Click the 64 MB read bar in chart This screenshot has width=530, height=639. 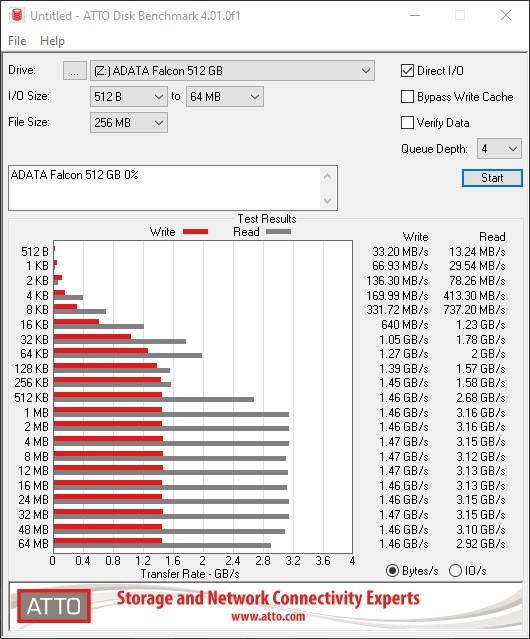[x=162, y=545]
